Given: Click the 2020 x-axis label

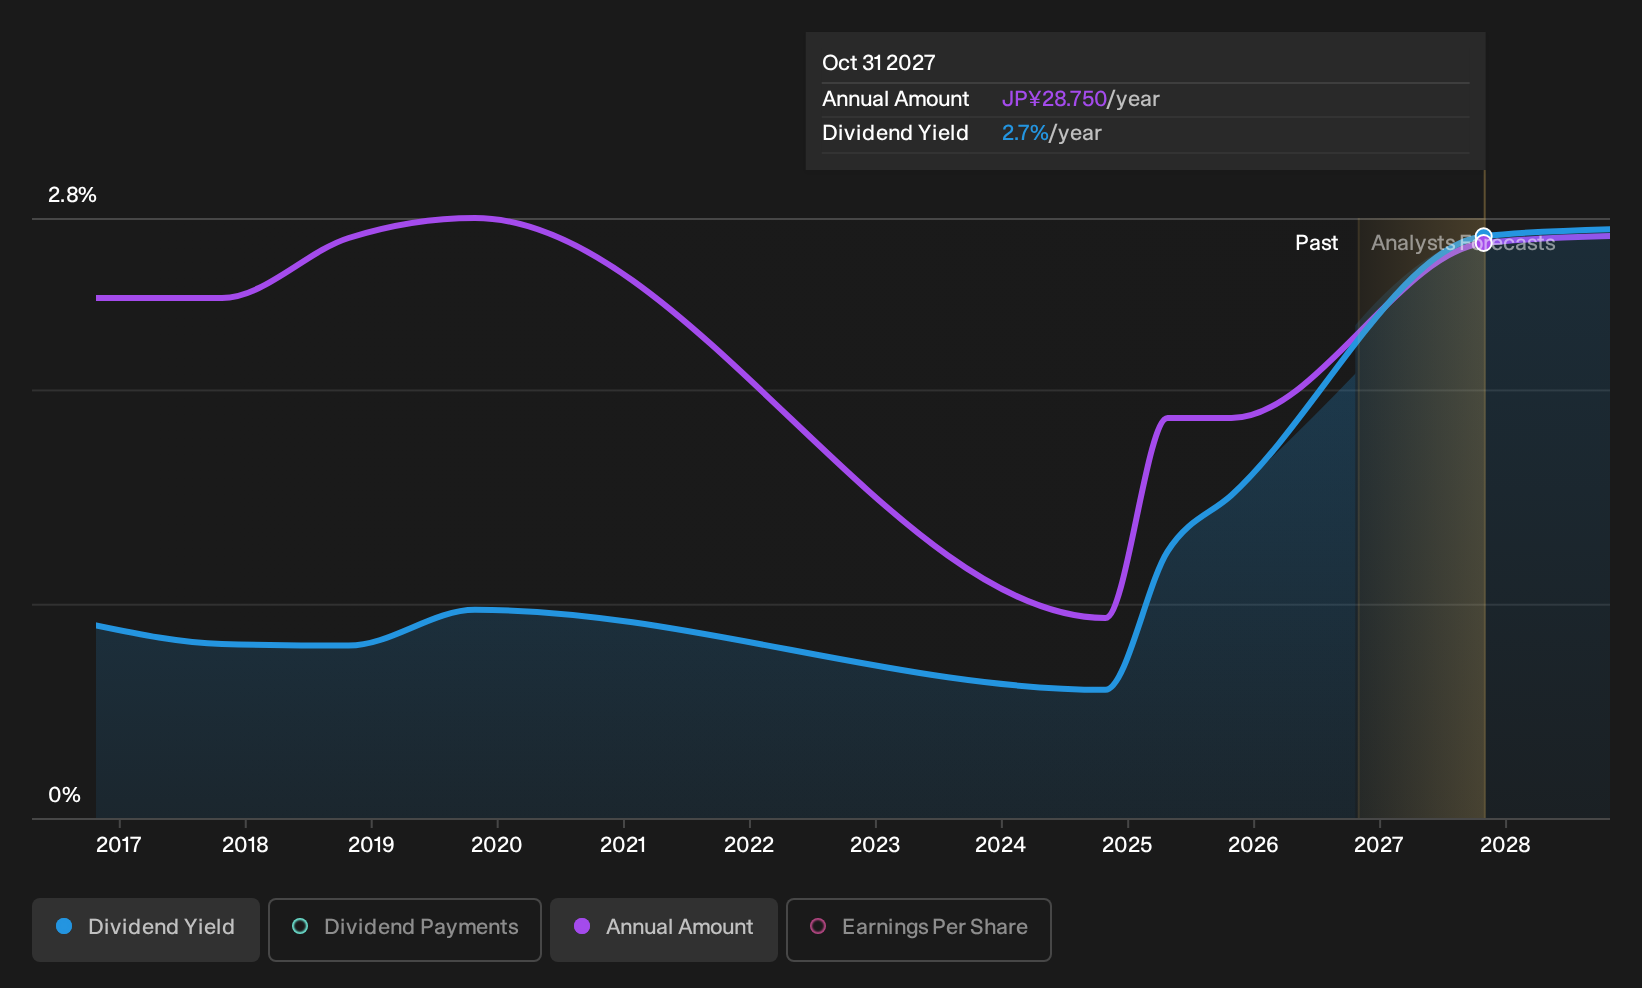Looking at the screenshot, I should 497,845.
